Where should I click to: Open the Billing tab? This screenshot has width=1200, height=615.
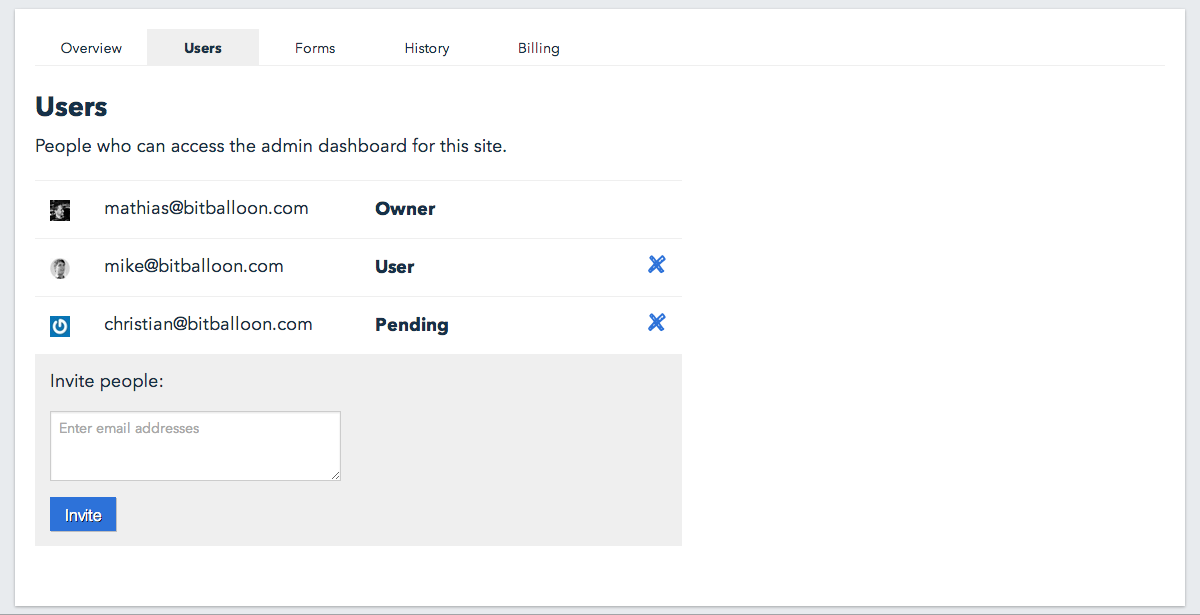pyautogui.click(x=539, y=48)
